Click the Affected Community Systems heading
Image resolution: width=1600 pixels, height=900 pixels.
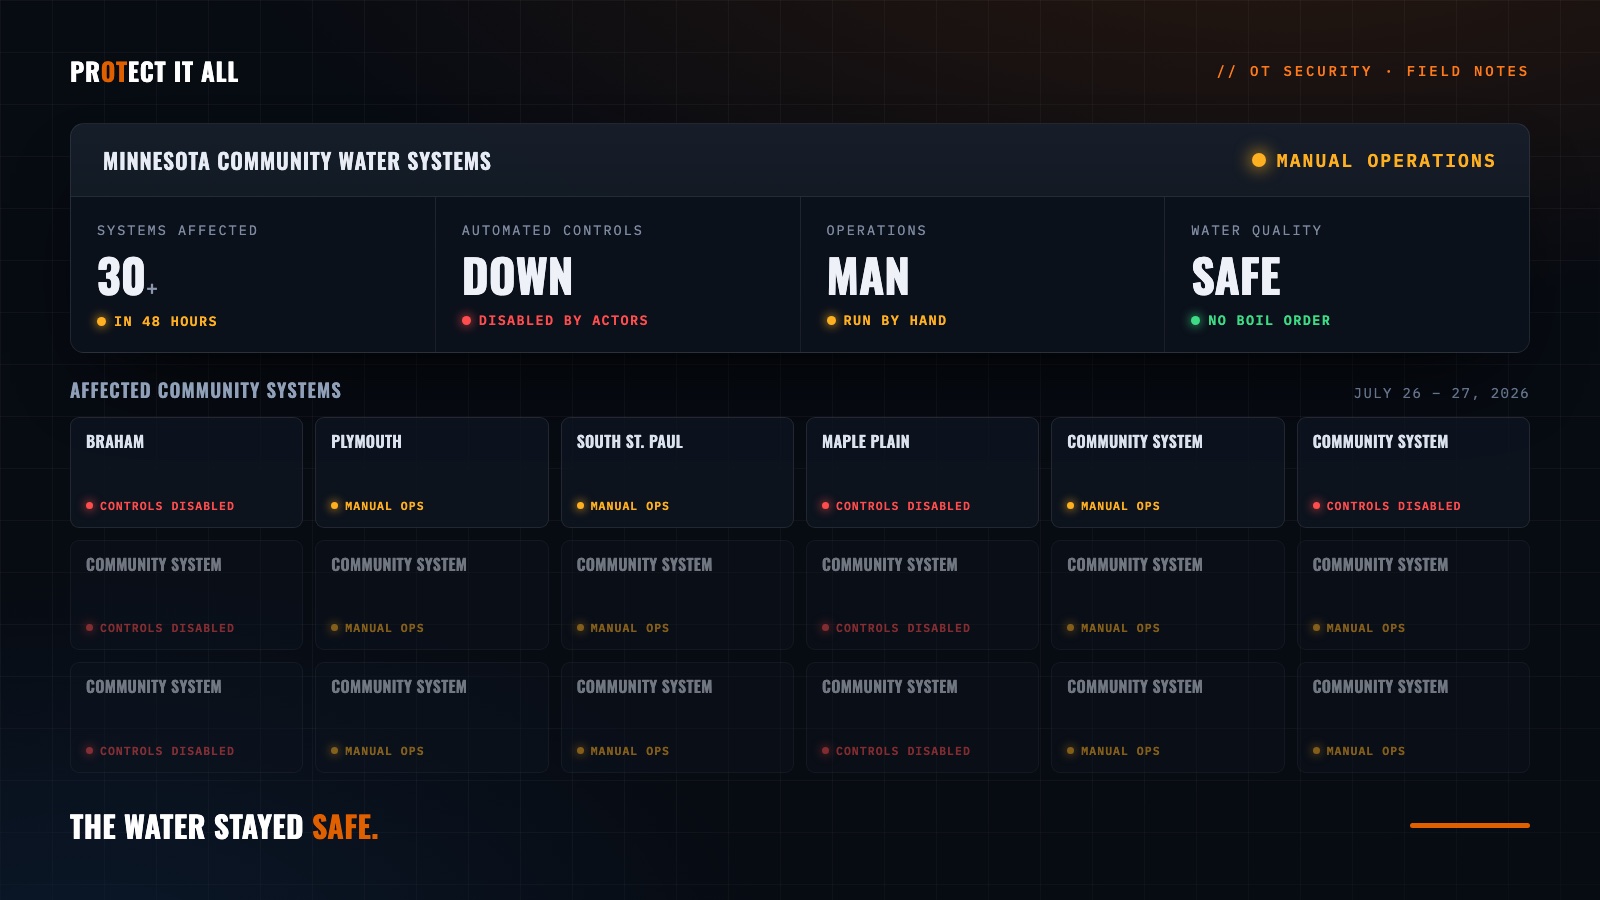pos(205,390)
